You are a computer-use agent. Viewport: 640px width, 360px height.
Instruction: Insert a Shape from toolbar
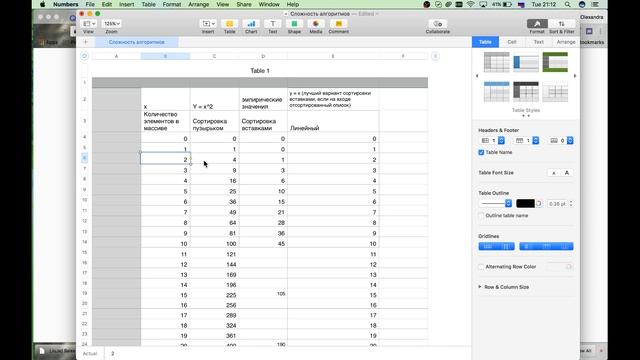(x=294, y=24)
